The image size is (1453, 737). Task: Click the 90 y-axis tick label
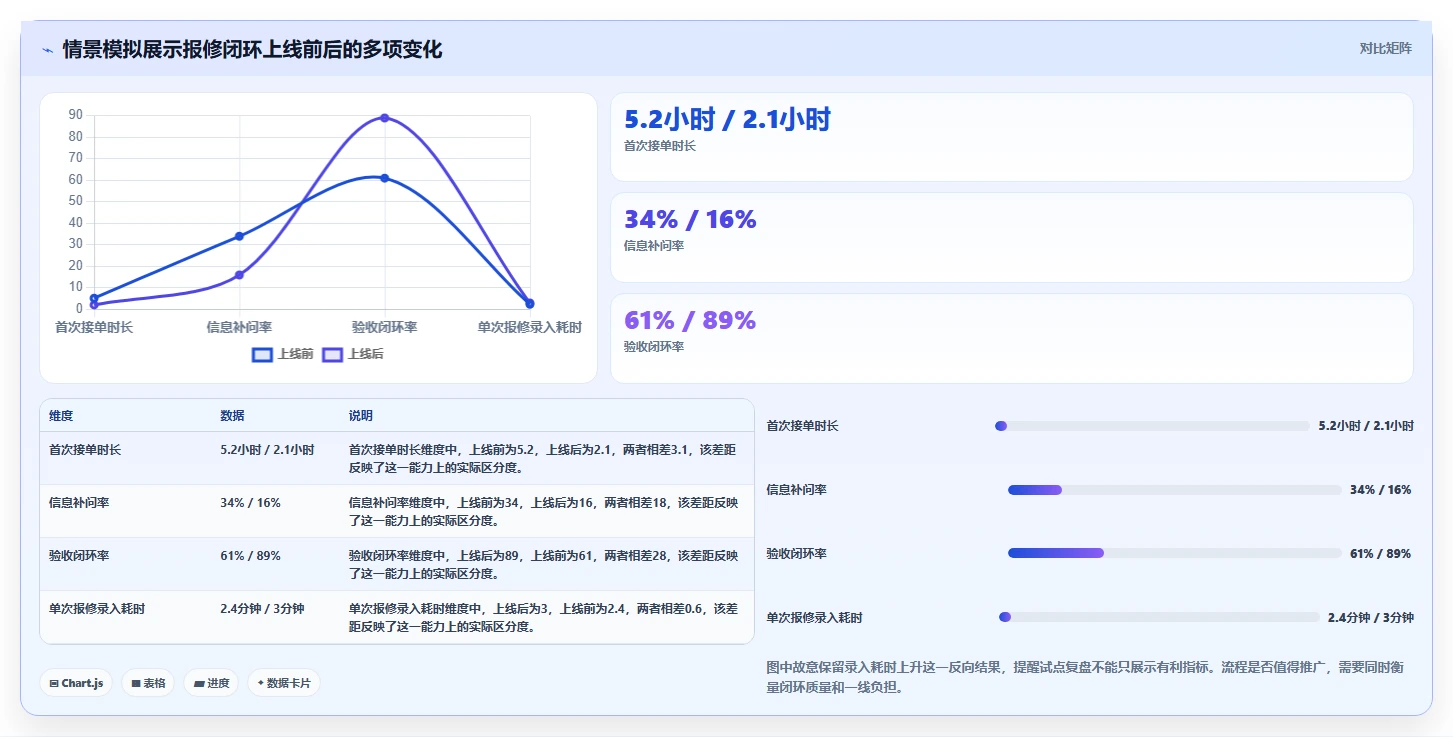coord(76,115)
